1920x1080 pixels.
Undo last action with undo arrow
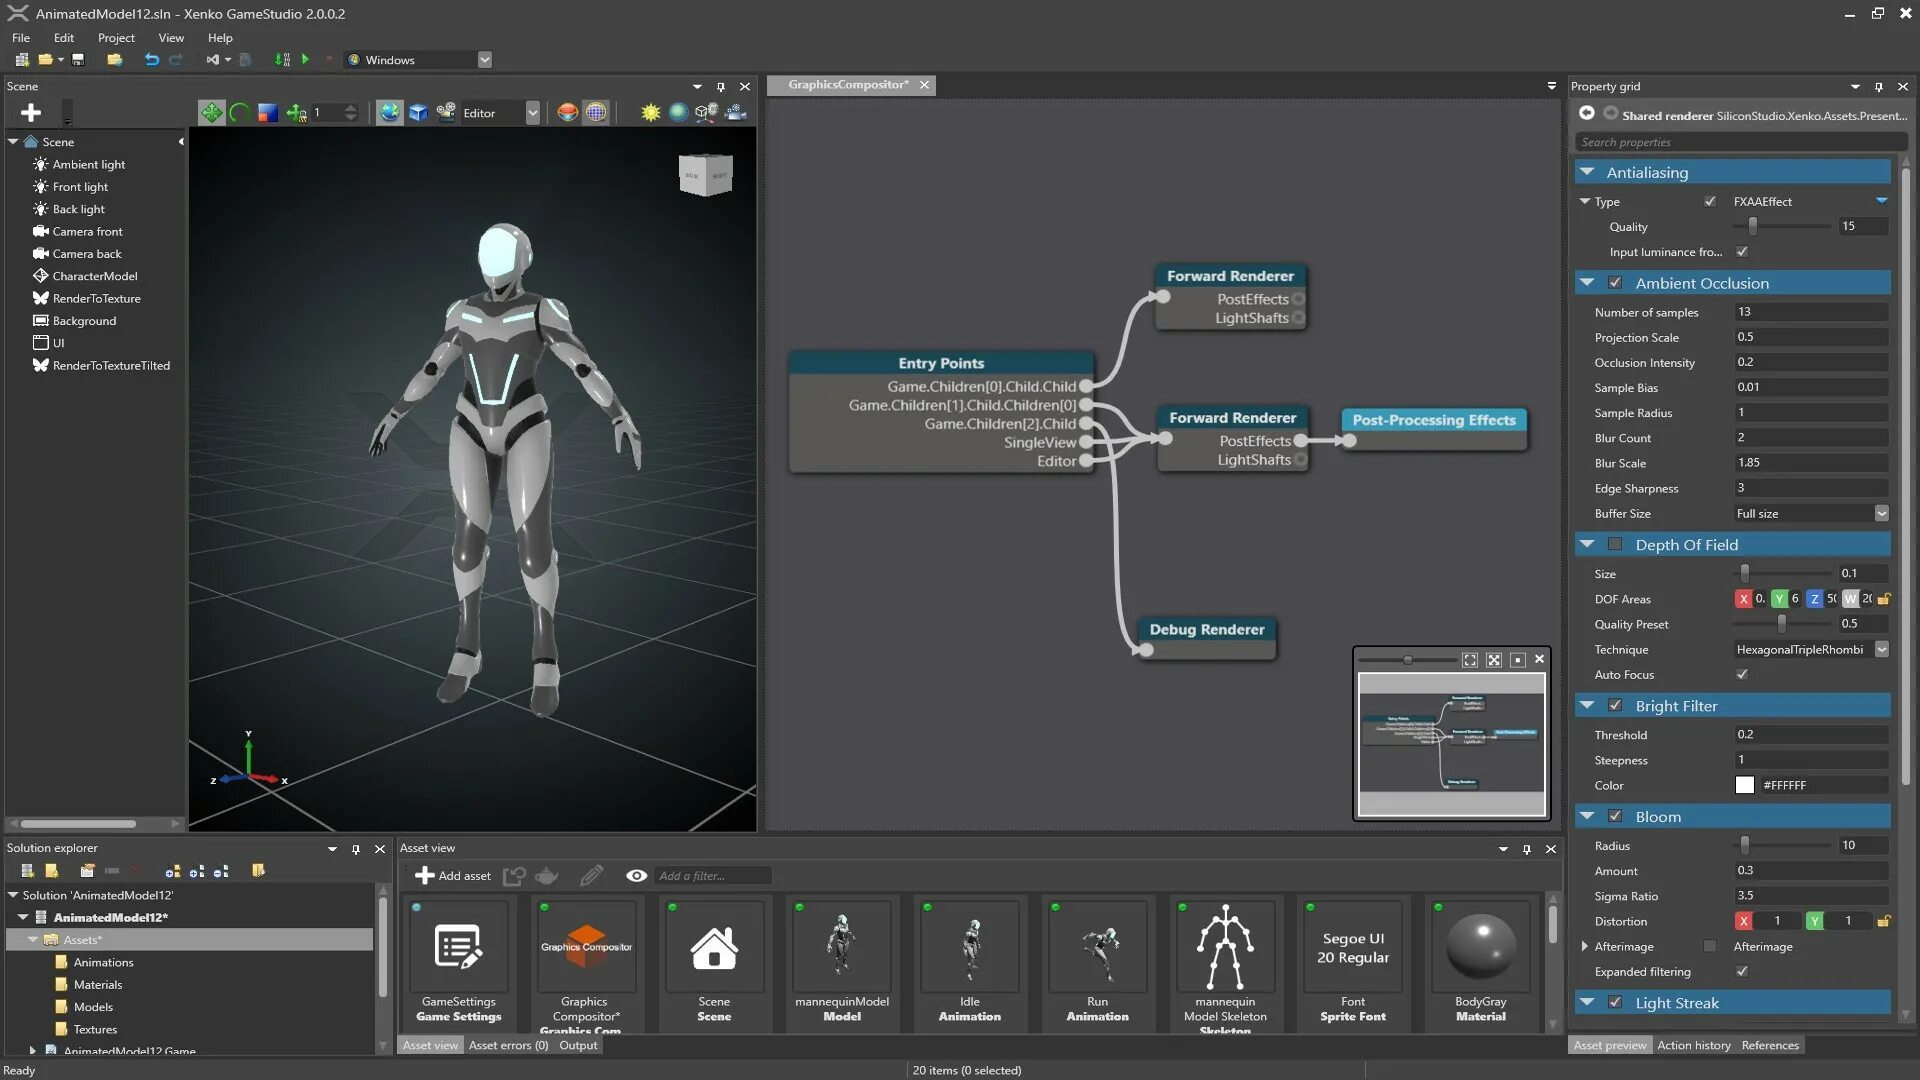tap(151, 60)
